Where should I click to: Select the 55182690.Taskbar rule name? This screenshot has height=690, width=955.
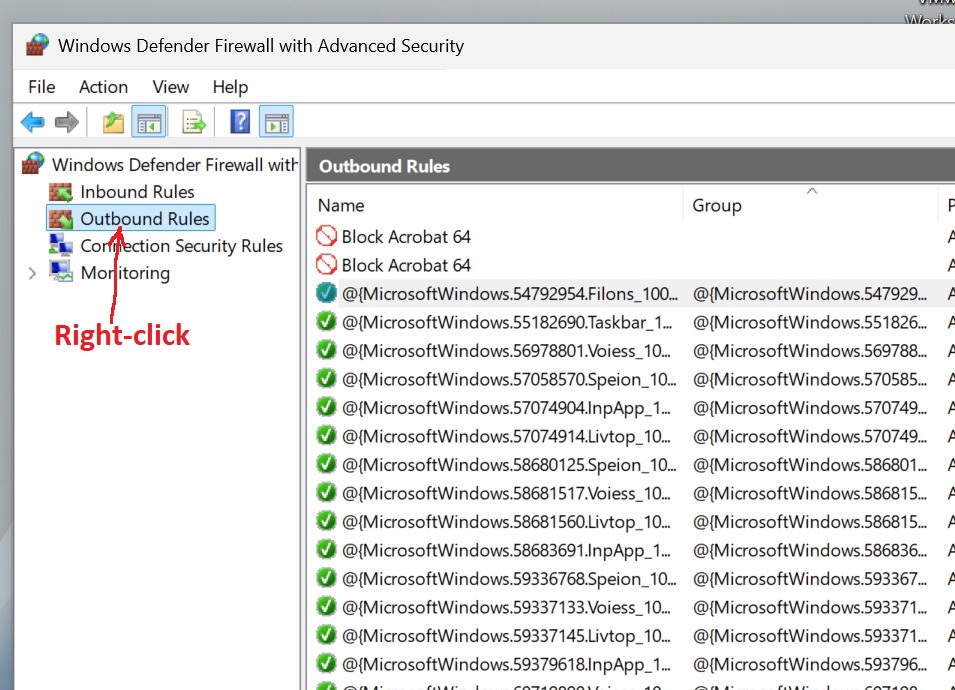[x=507, y=322]
